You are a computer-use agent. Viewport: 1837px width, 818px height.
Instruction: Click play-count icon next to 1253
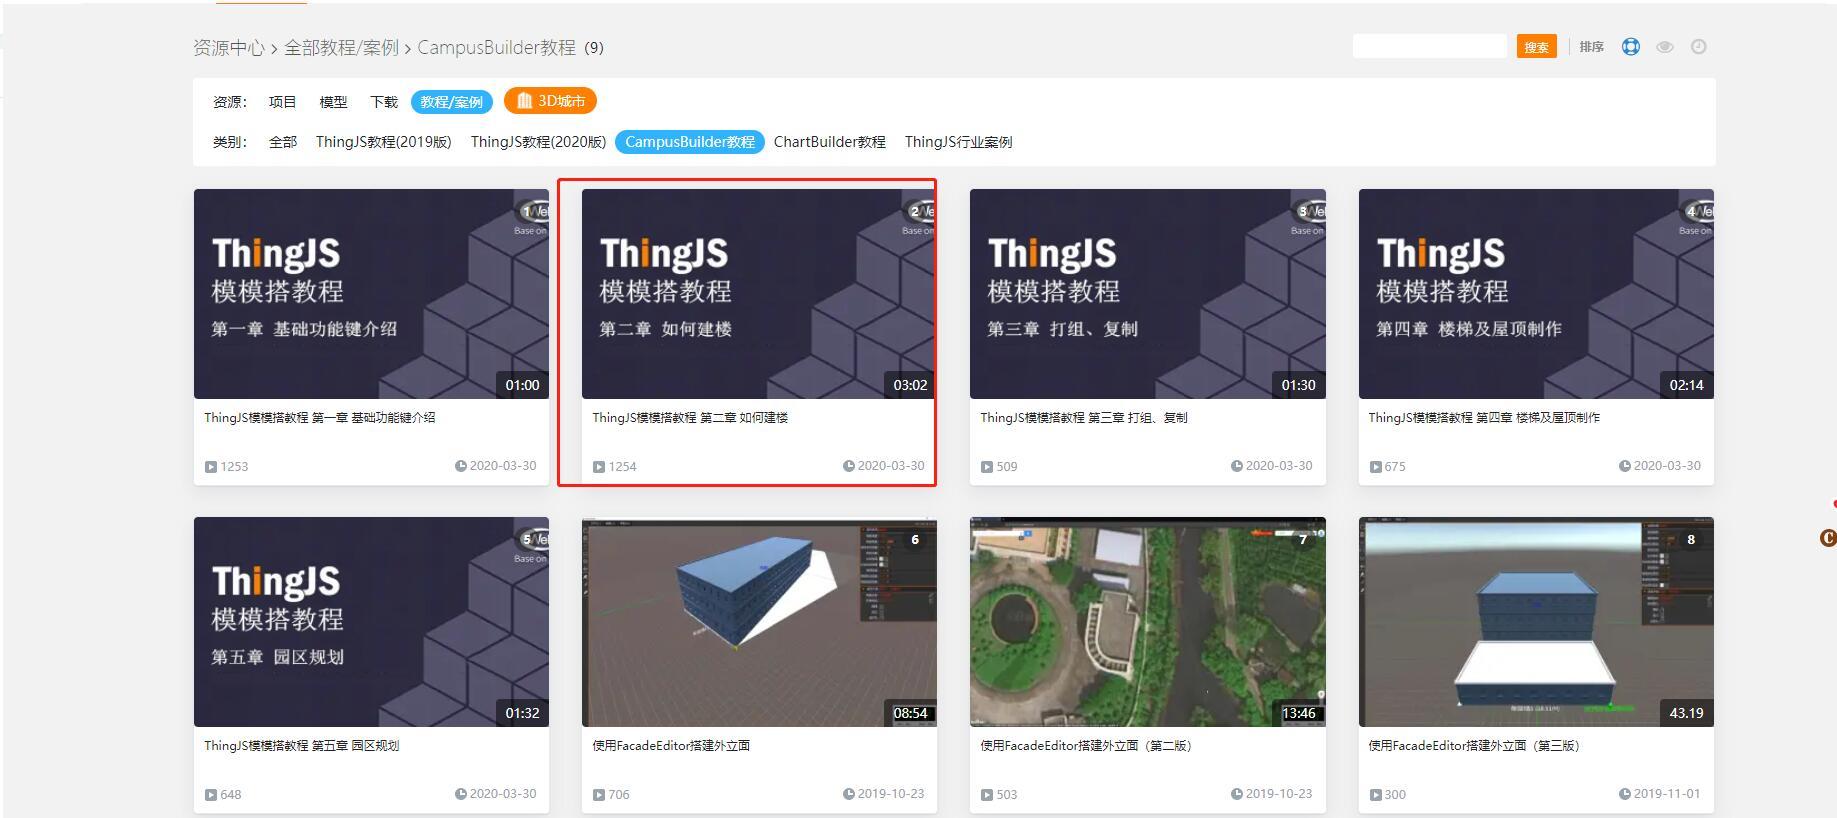click(x=211, y=467)
